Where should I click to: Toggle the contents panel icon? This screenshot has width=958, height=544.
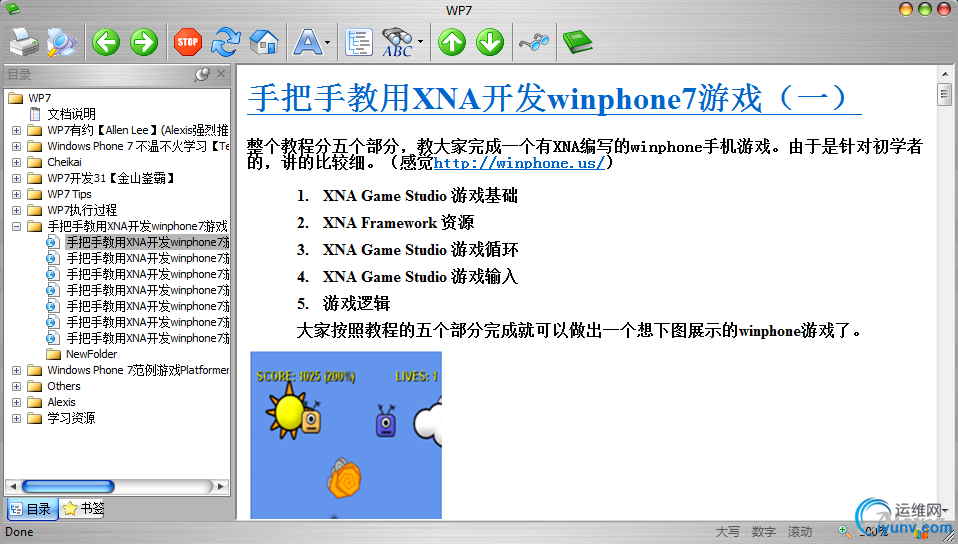click(359, 42)
